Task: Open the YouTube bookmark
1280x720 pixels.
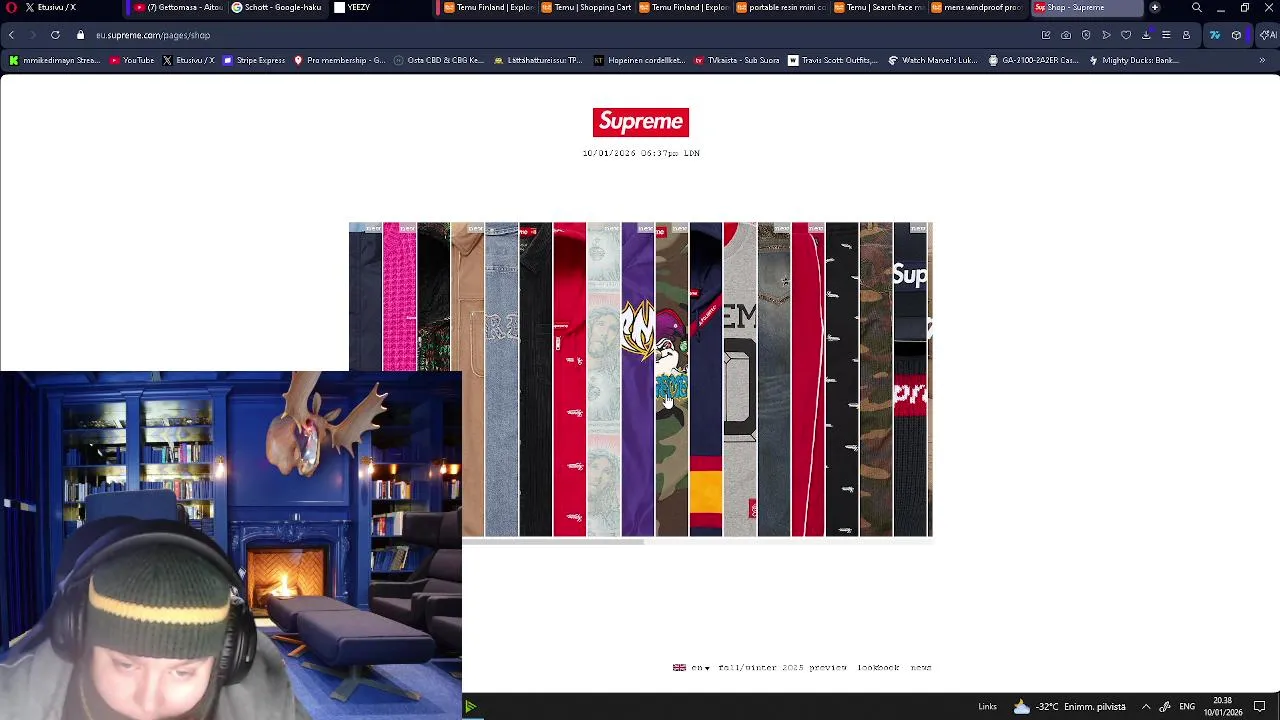Action: coord(132,60)
